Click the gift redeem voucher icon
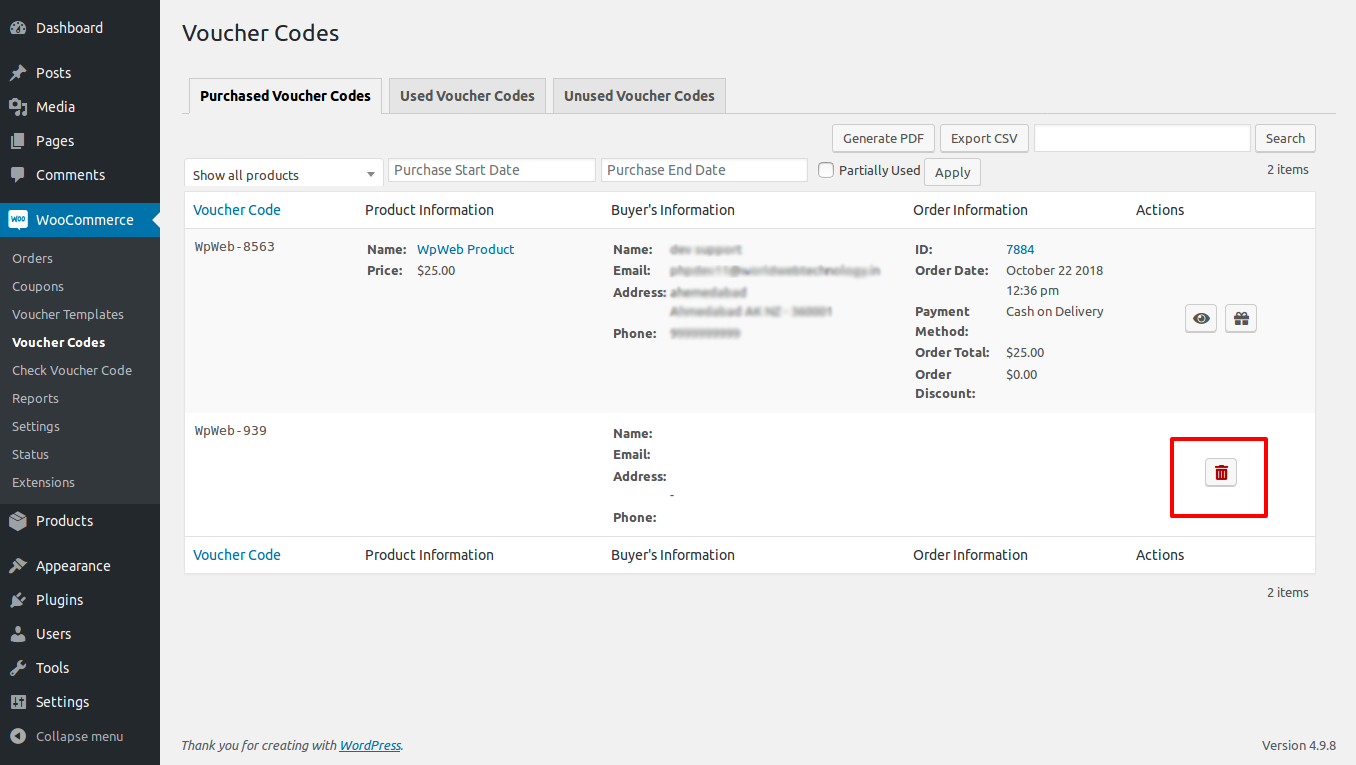 [1241, 319]
